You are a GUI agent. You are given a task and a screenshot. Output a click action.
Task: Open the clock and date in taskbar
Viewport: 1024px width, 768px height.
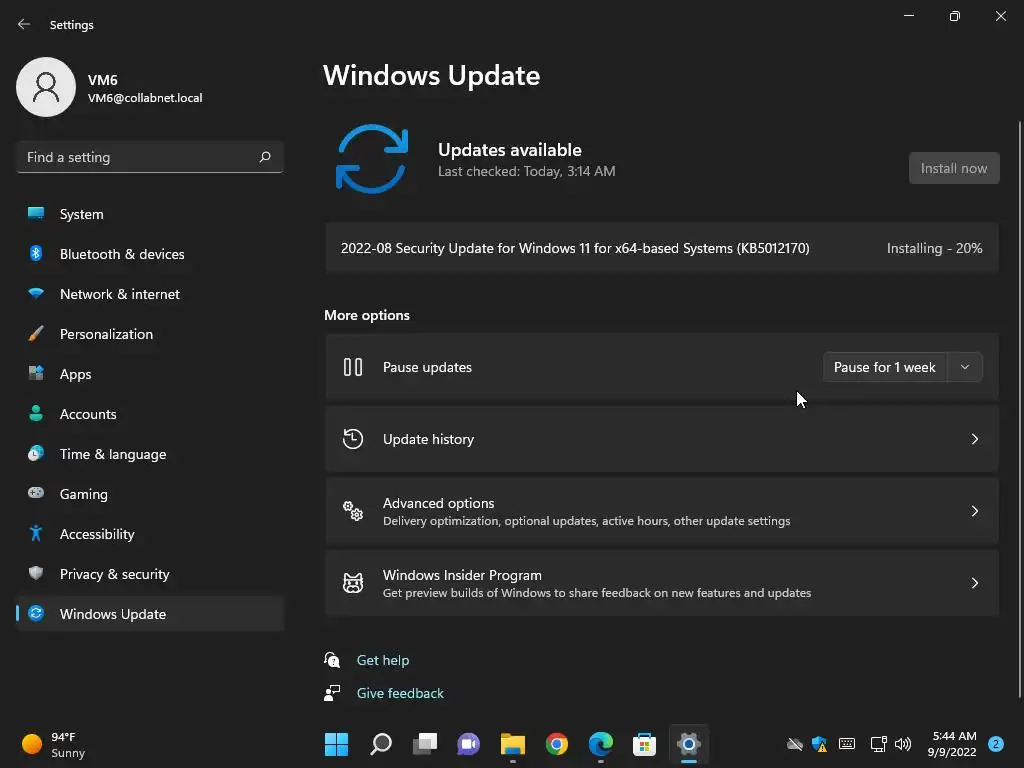pyautogui.click(x=952, y=744)
